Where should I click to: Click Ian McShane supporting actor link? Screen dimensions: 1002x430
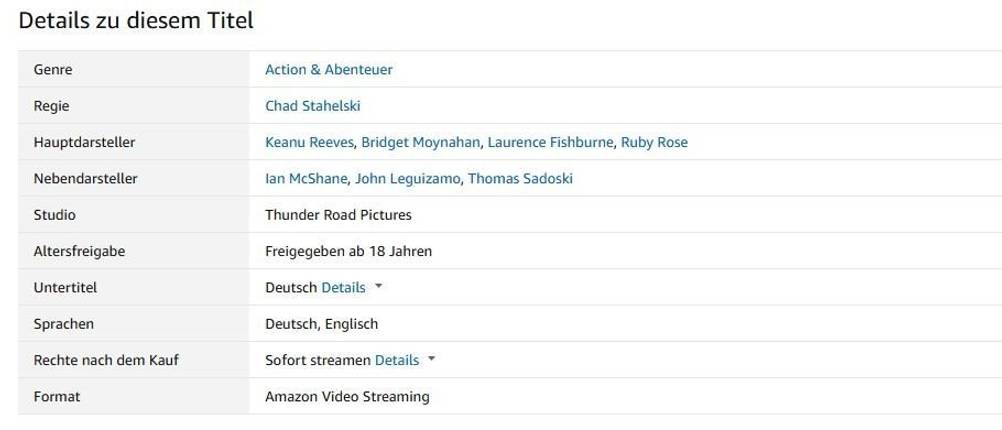coord(306,179)
